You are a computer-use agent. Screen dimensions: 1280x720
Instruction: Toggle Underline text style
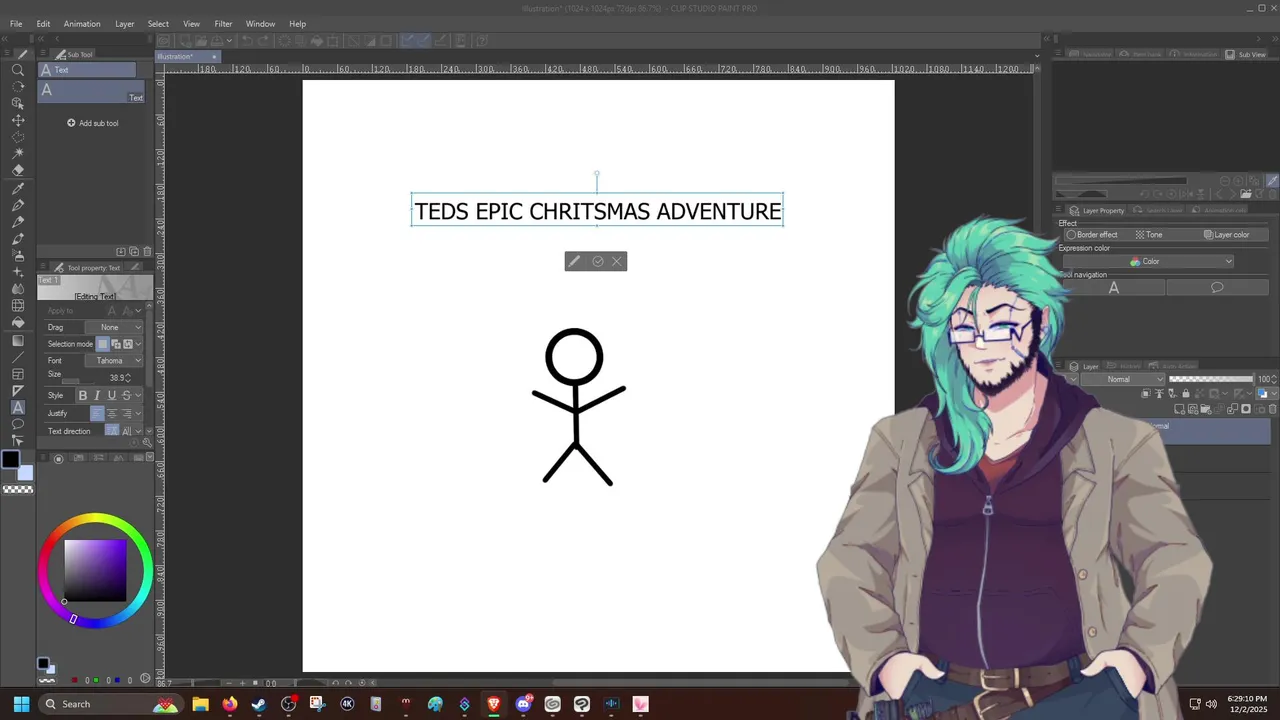[x=111, y=396]
